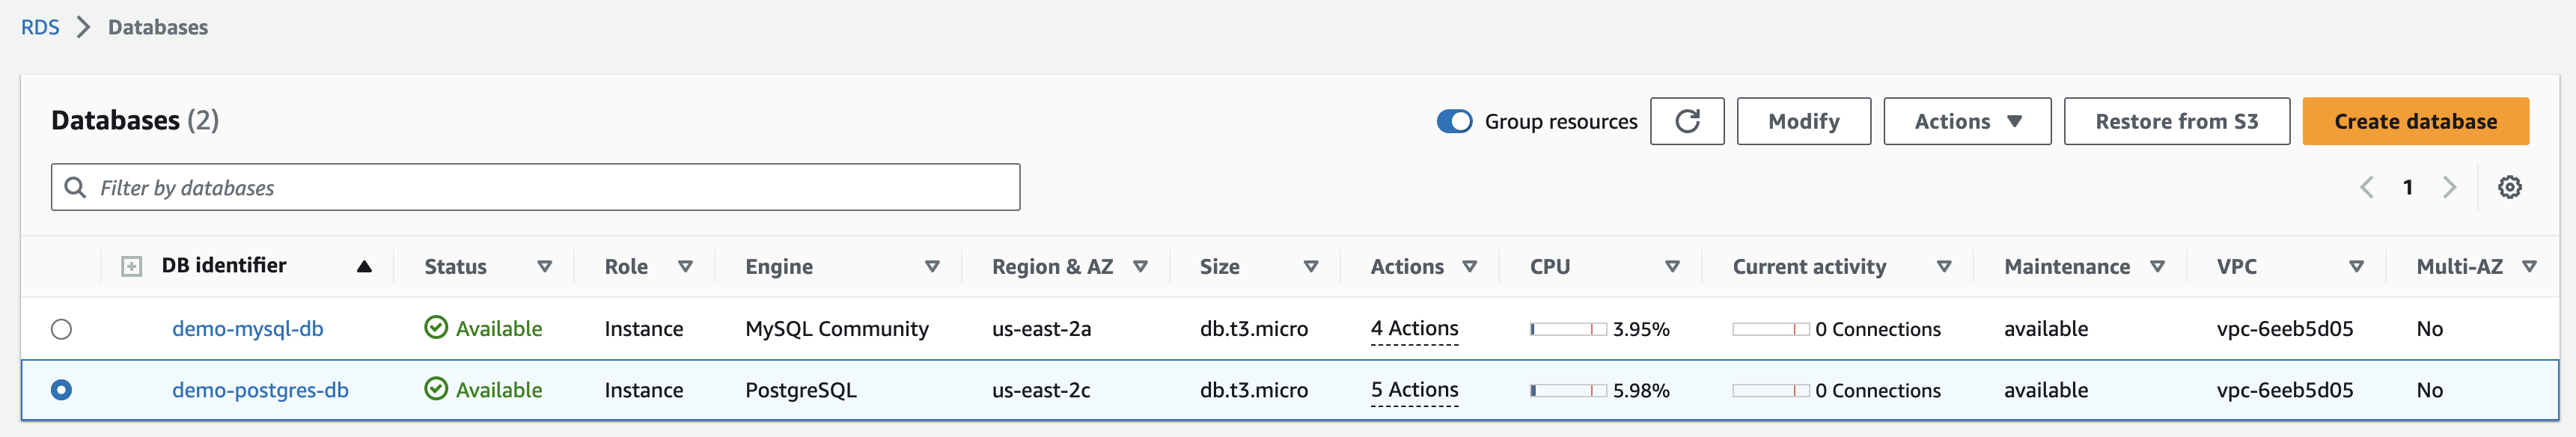The image size is (2576, 437).
Task: Navigate to RDS breadcrumb link
Action: tap(40, 27)
